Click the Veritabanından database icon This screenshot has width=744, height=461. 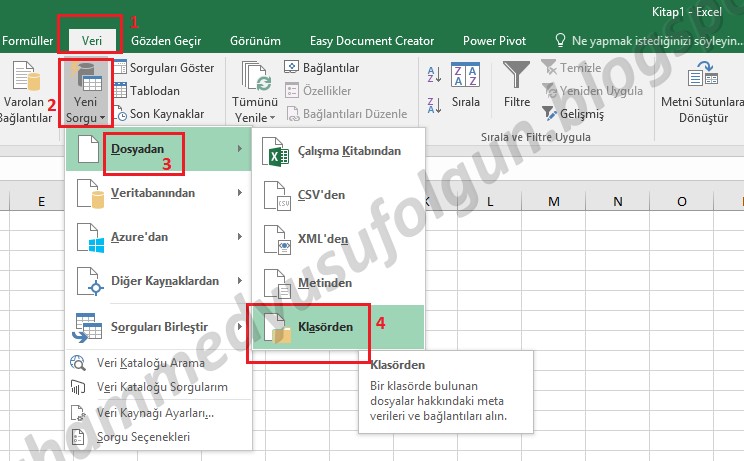(91, 193)
